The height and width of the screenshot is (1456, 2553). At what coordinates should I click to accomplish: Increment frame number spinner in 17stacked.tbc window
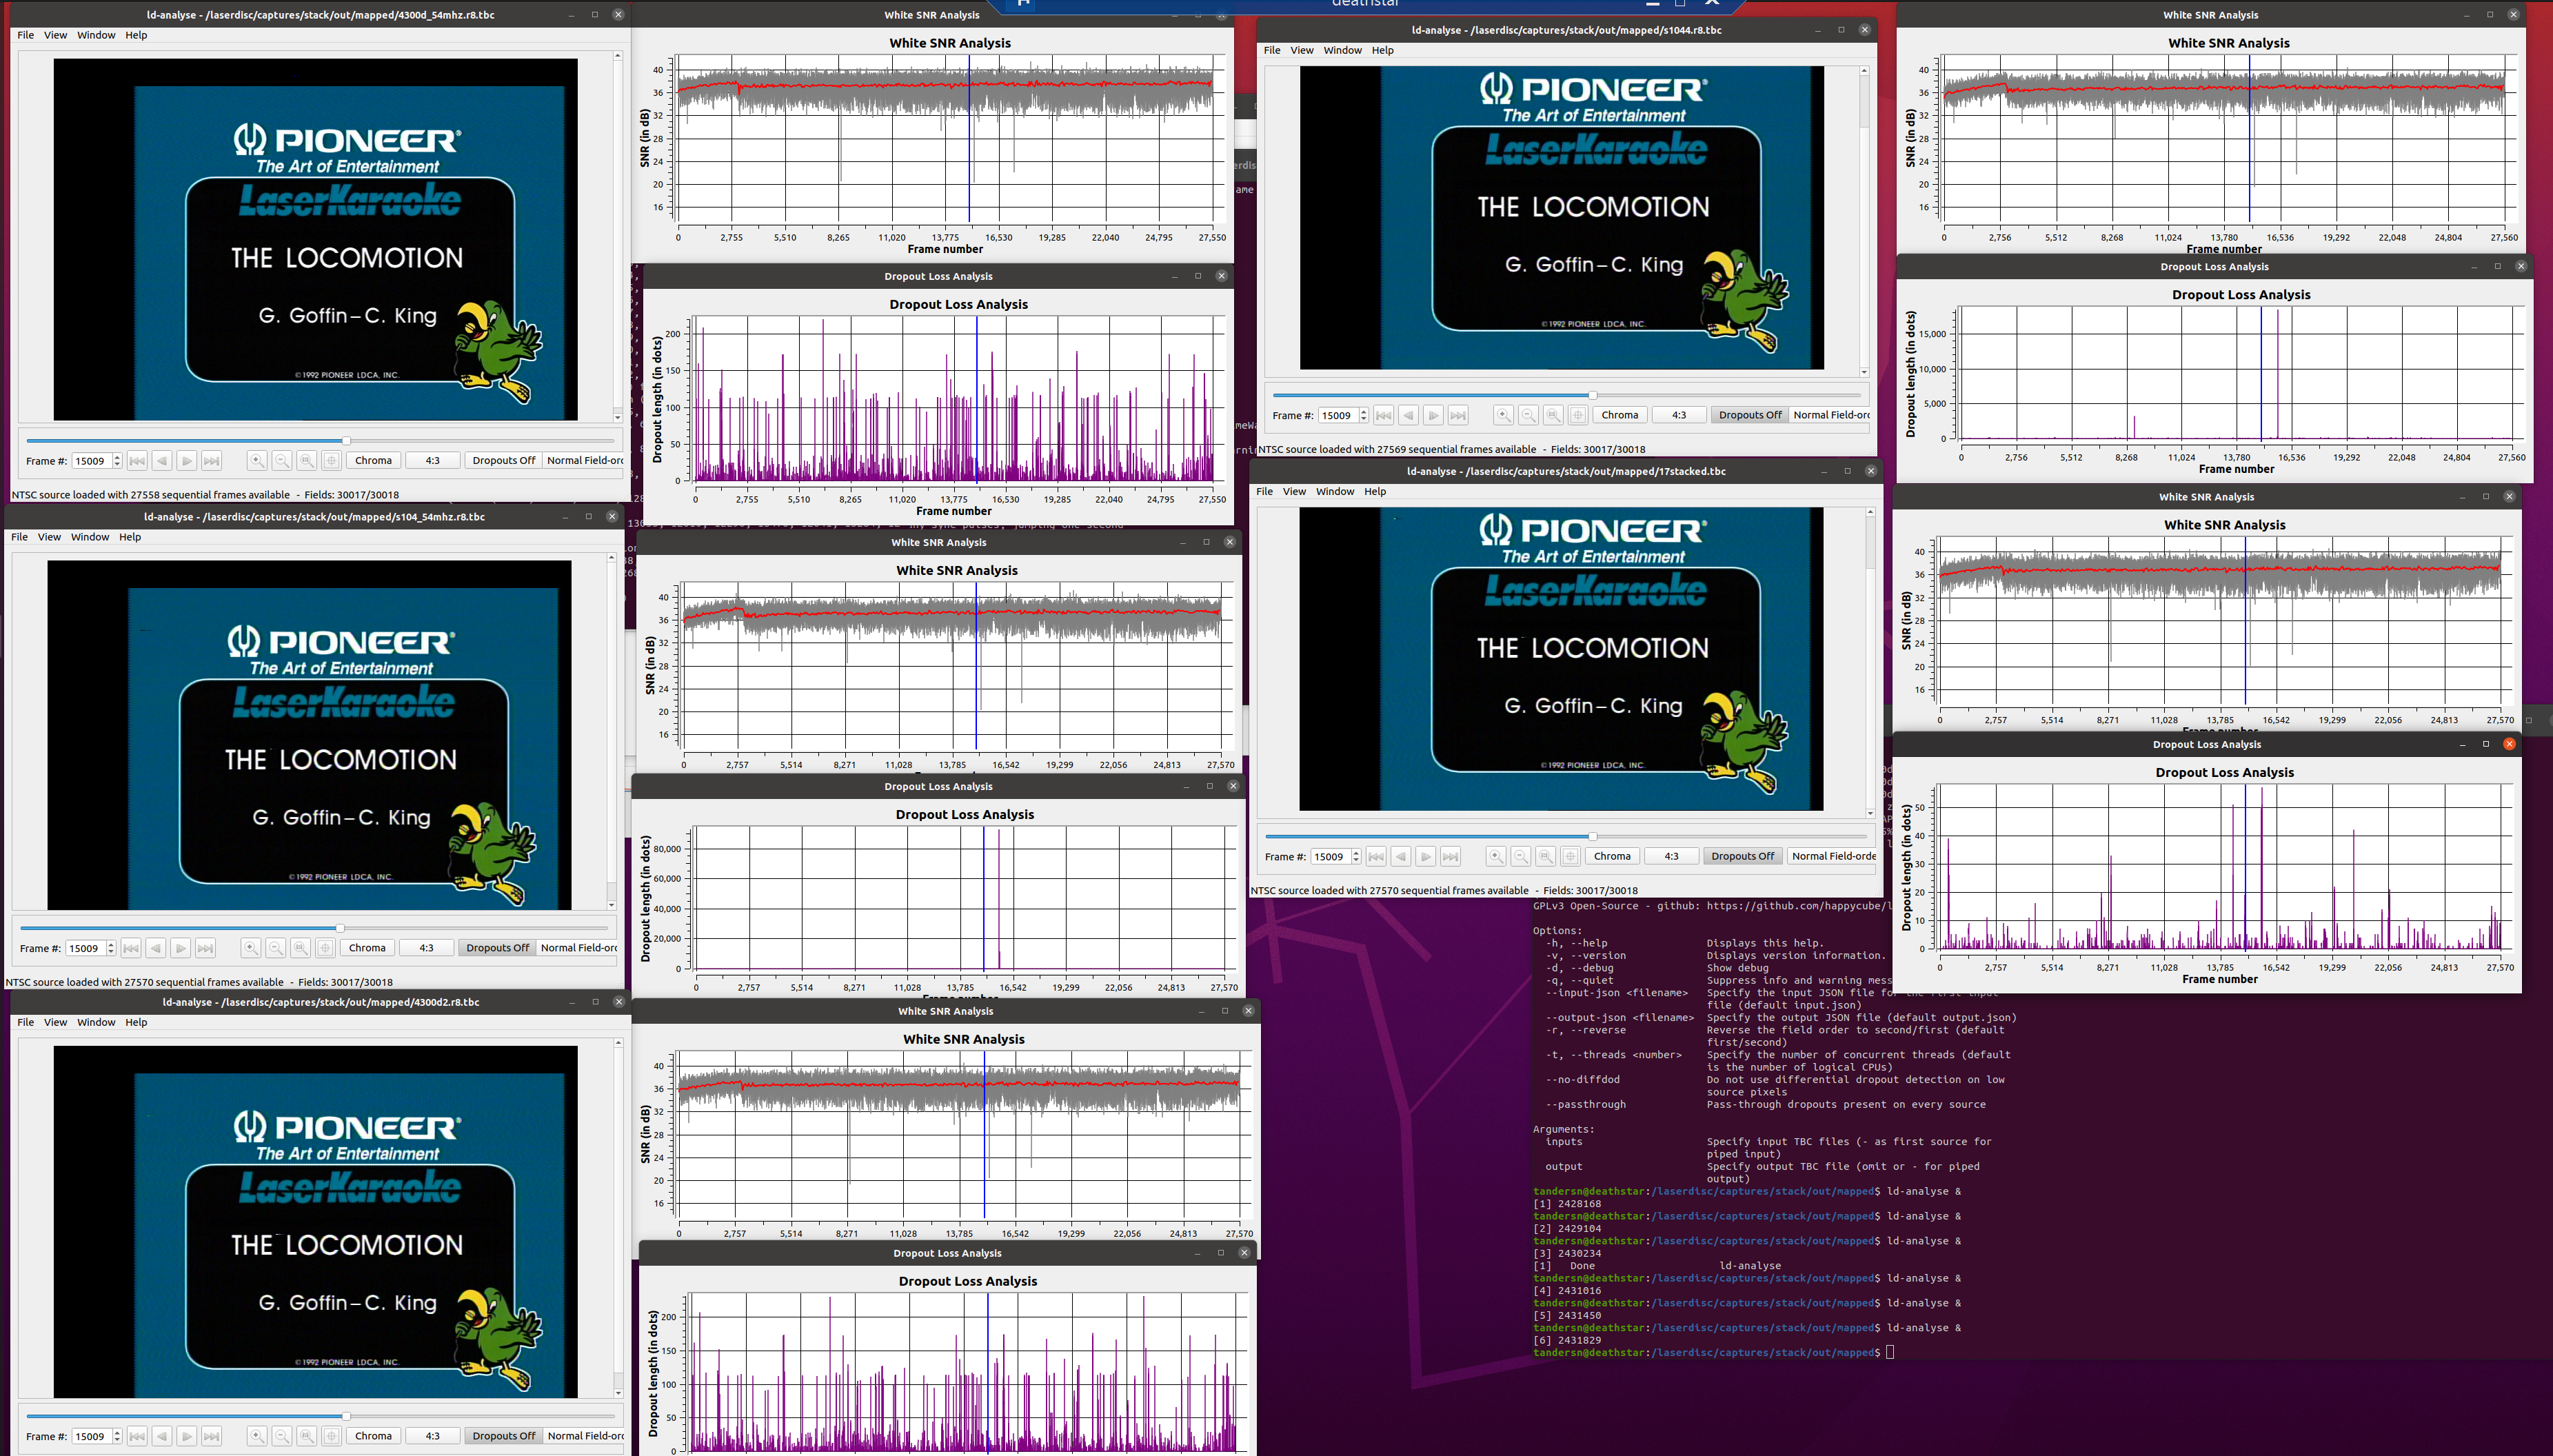1356,852
